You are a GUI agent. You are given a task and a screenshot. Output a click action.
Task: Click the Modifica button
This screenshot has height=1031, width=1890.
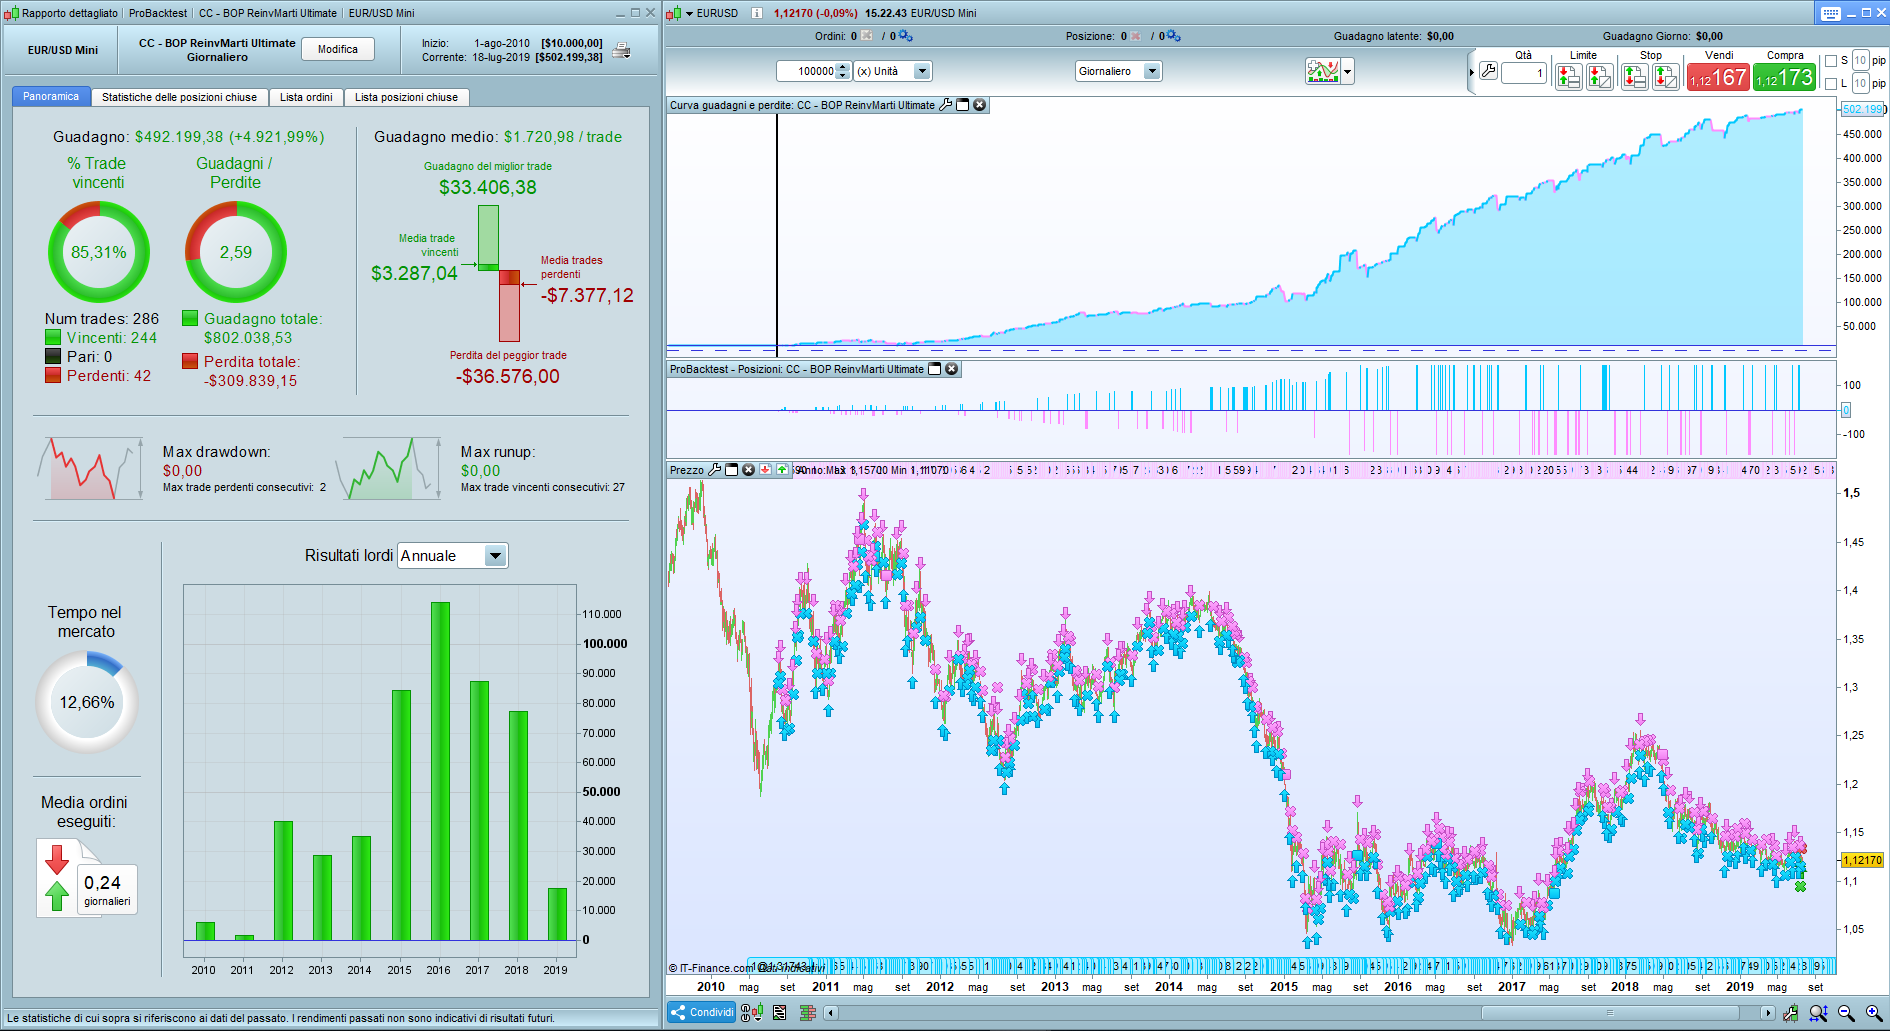pyautogui.click(x=338, y=49)
